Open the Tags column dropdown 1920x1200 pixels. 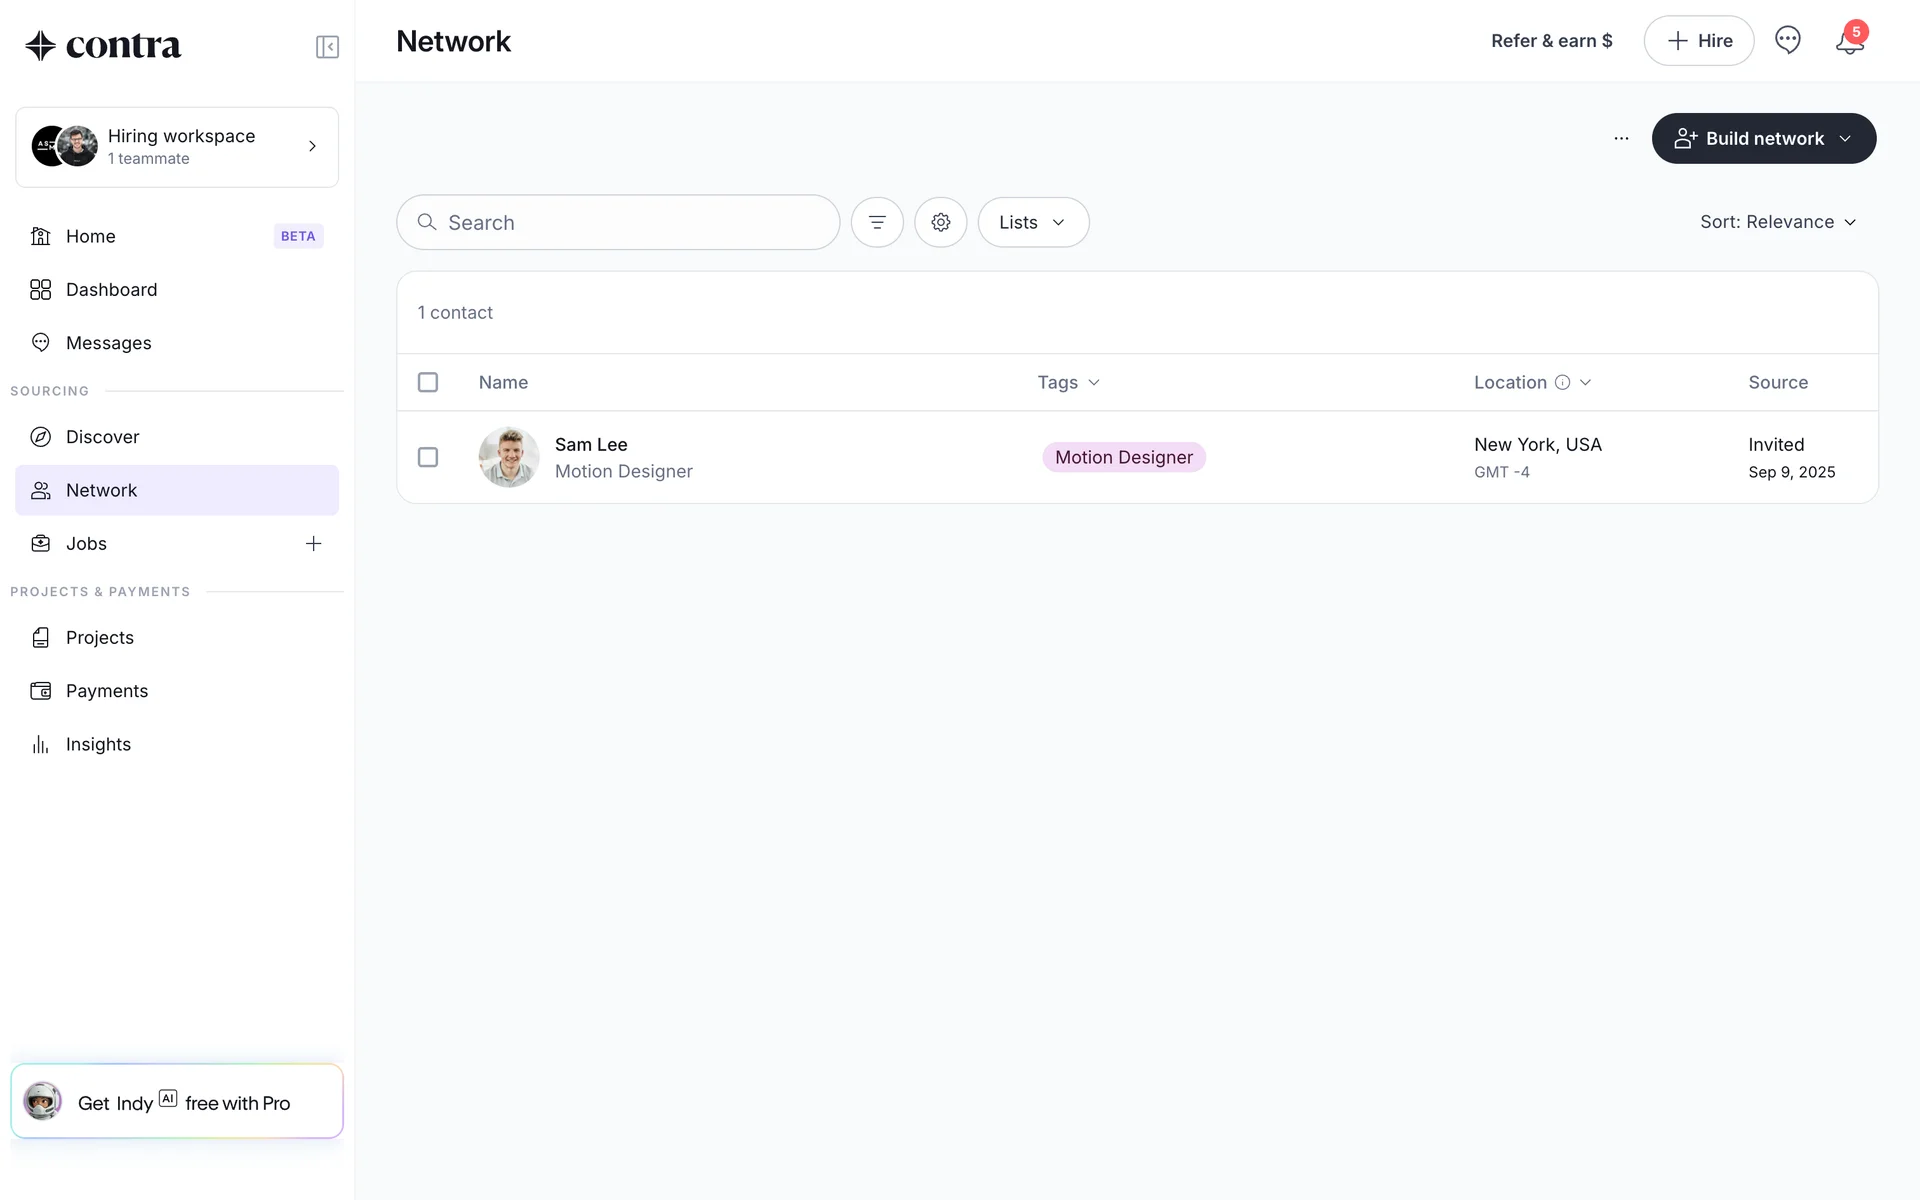tap(1068, 382)
